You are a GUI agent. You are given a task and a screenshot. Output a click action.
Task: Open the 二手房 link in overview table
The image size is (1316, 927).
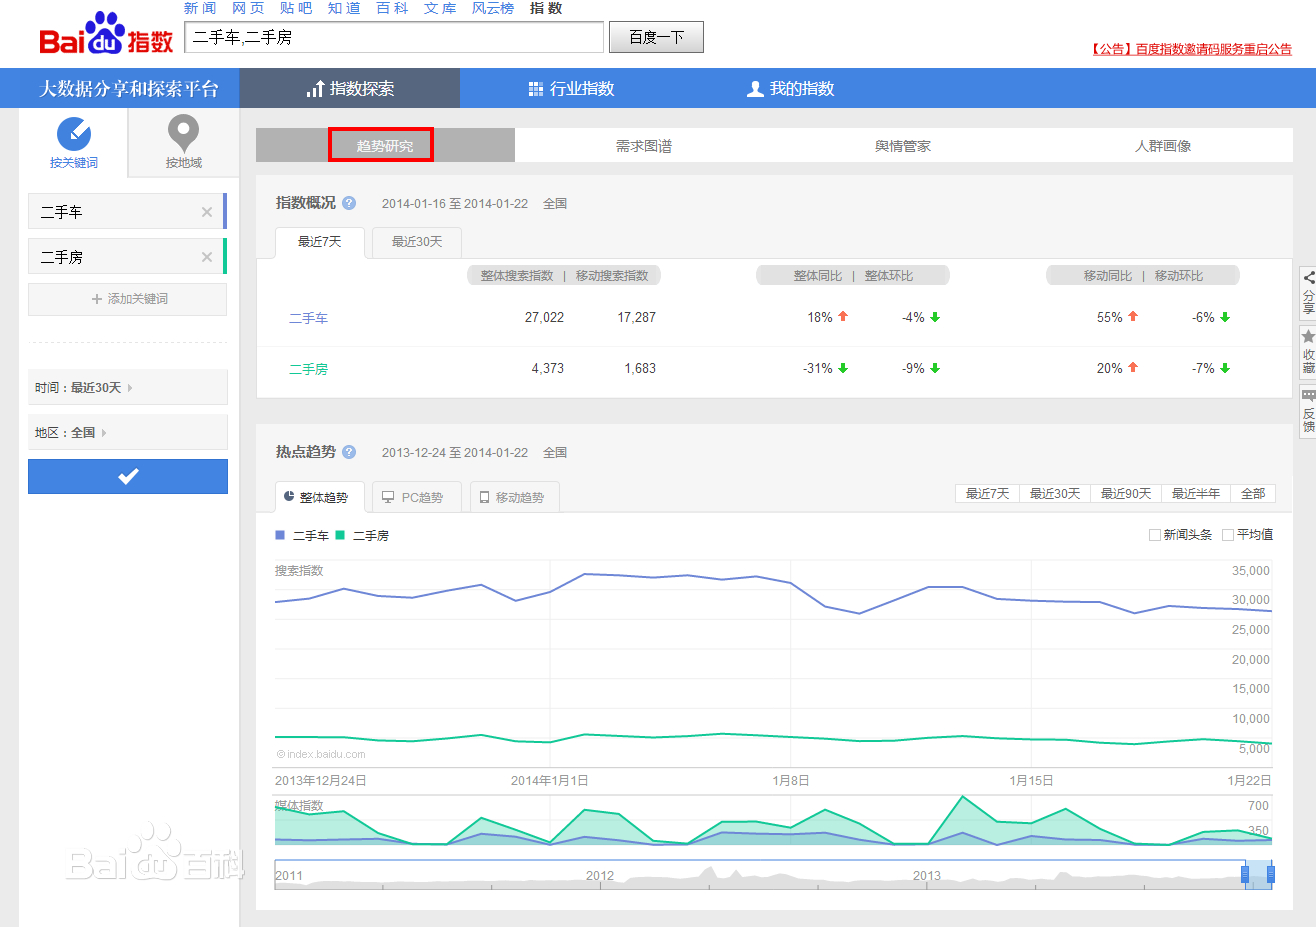click(x=308, y=369)
